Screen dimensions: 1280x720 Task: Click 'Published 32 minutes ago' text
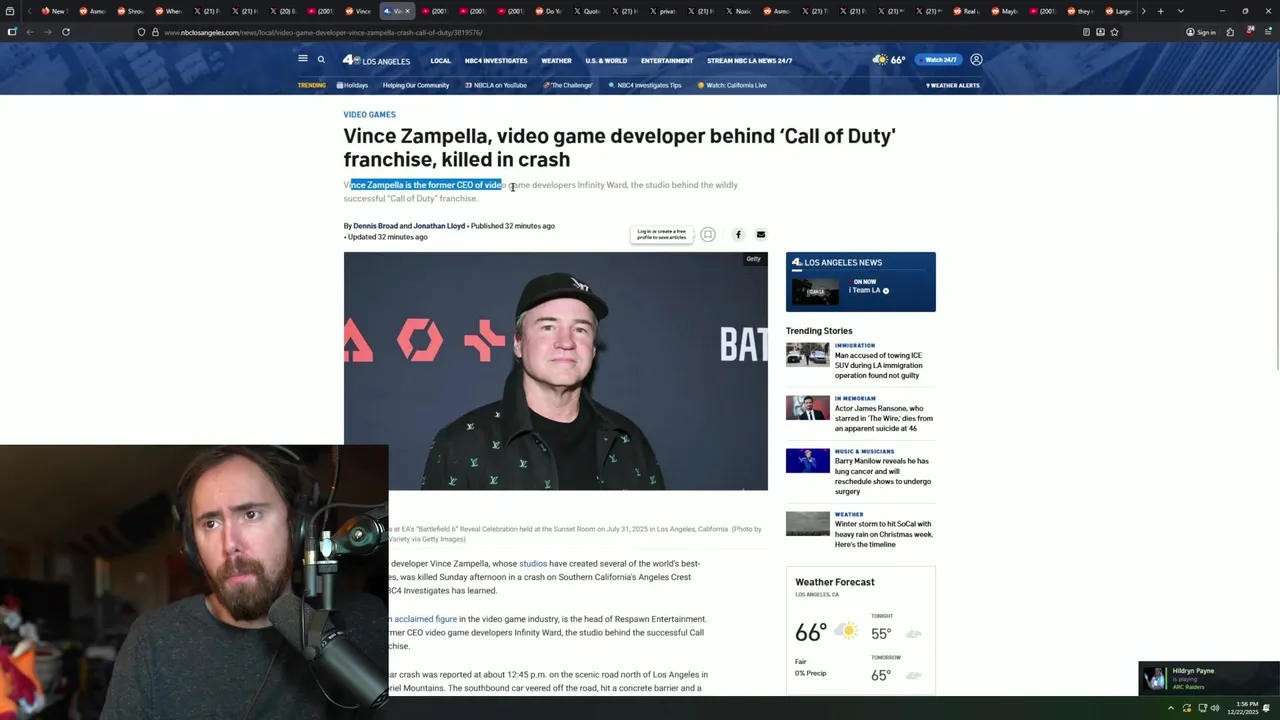click(512, 226)
